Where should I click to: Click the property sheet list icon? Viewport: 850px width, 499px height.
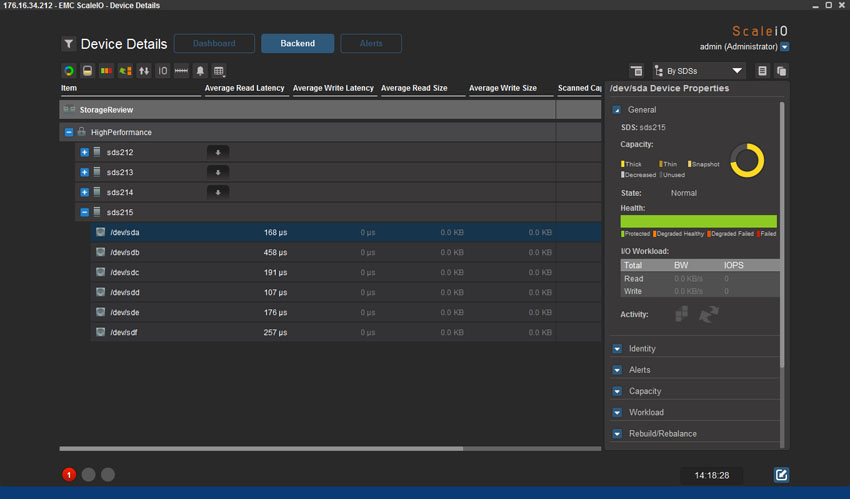pyautogui.click(x=762, y=71)
